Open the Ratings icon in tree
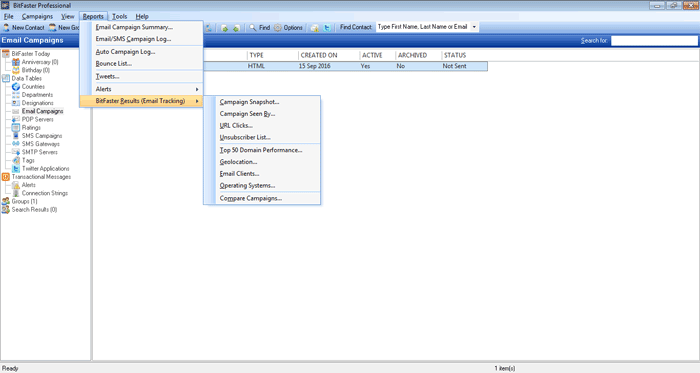Screen dimensions: 700x373 (16, 127)
